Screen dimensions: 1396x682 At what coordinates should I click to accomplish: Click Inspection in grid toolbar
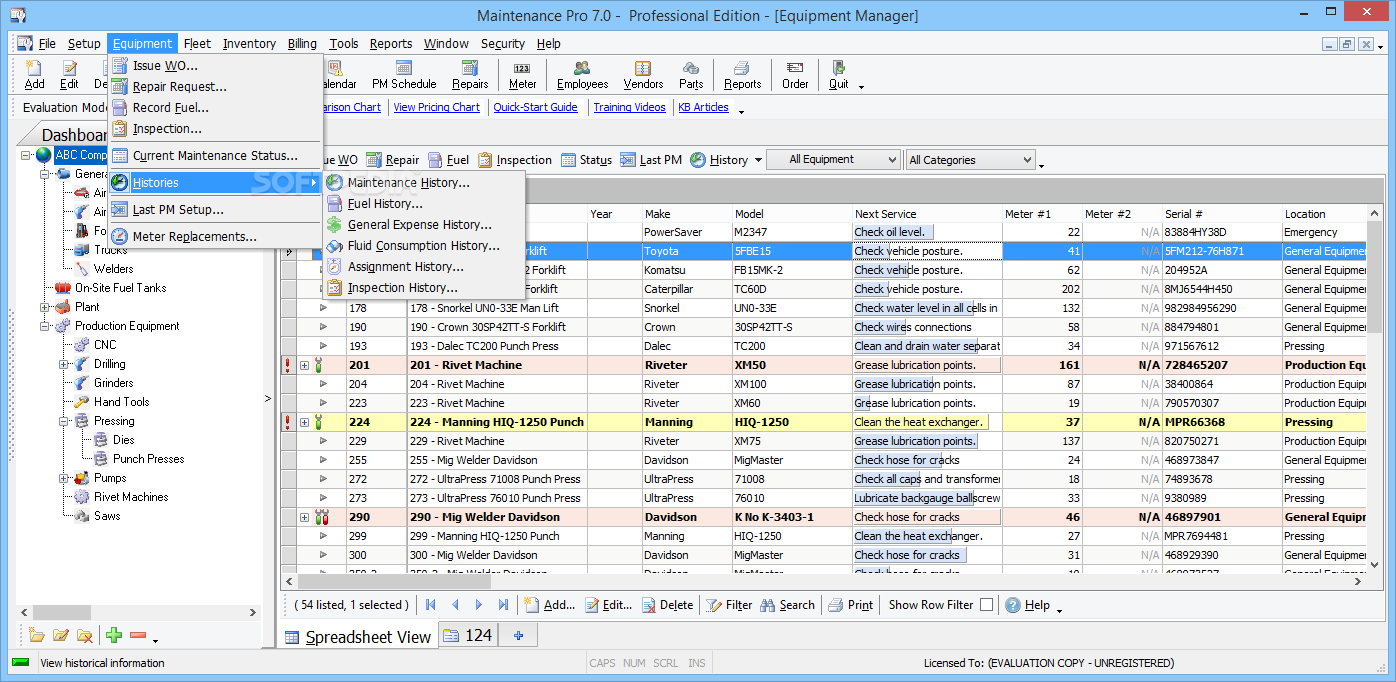(x=515, y=160)
